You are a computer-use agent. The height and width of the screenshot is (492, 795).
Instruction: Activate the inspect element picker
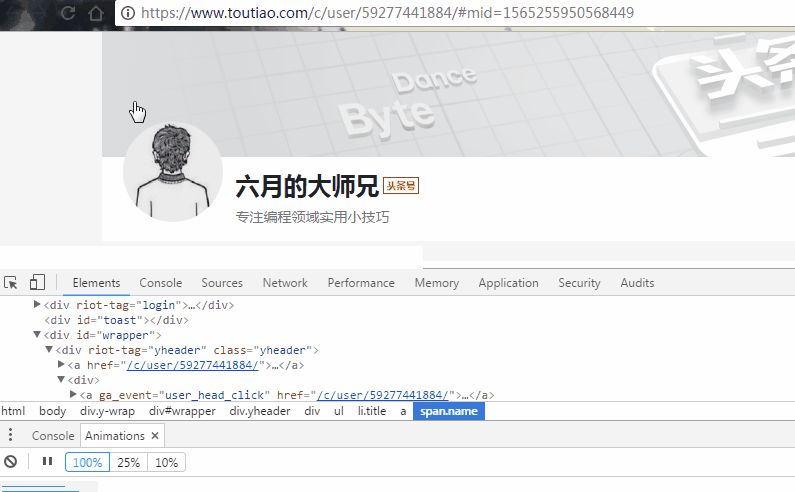point(11,283)
